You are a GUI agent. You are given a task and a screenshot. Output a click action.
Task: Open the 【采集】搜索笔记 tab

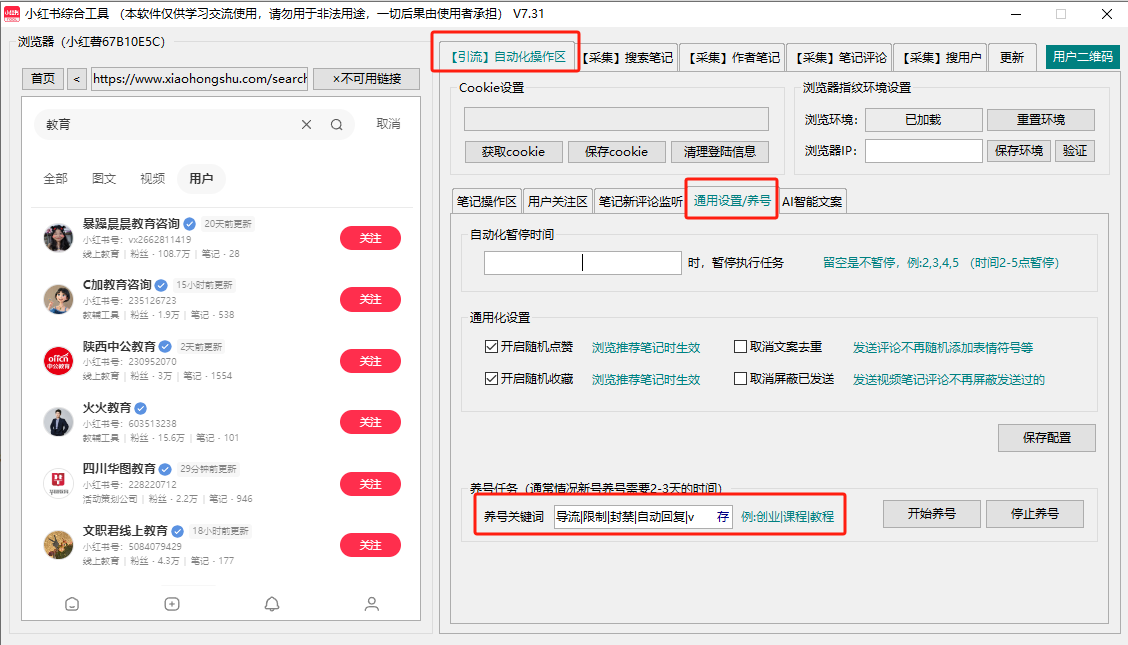[x=628, y=58]
